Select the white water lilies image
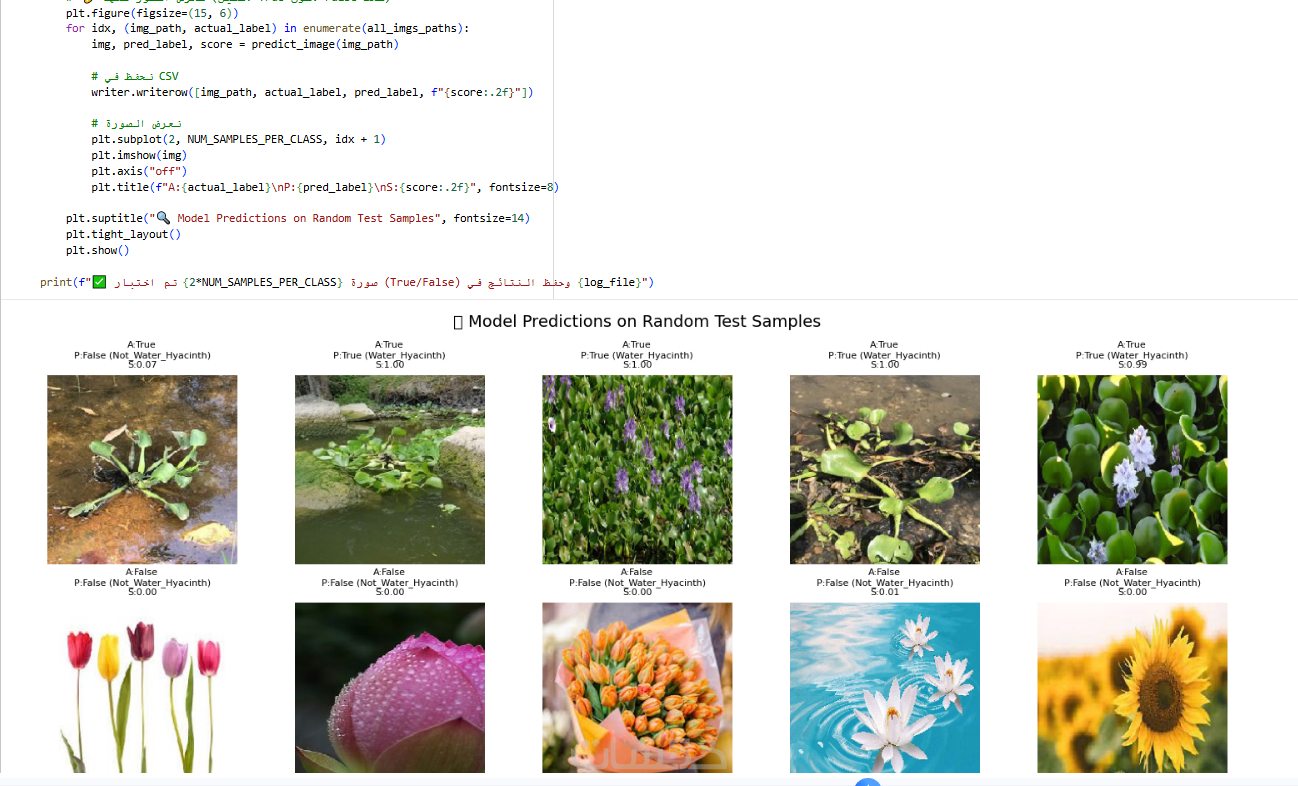This screenshot has width=1298, height=786. [885, 687]
